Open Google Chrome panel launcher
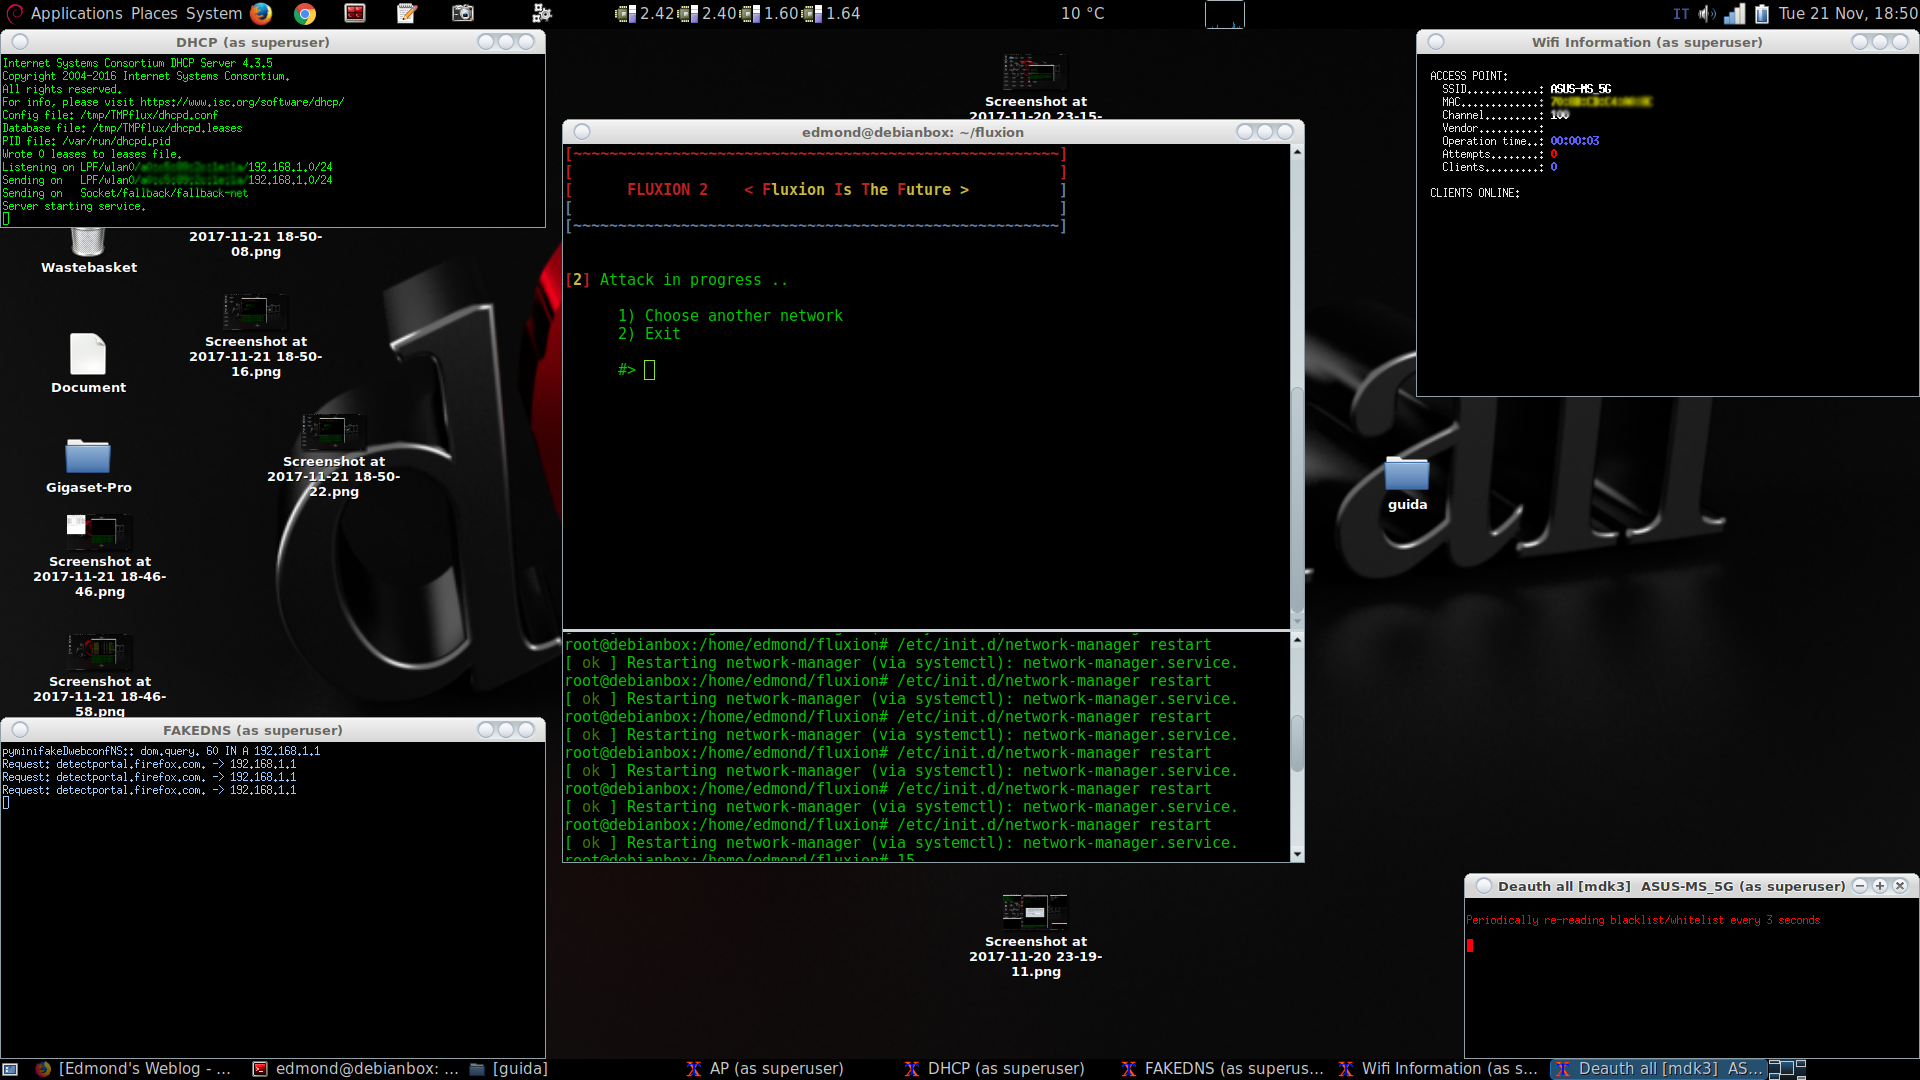Image resolution: width=1920 pixels, height=1080 pixels. pyautogui.click(x=305, y=13)
